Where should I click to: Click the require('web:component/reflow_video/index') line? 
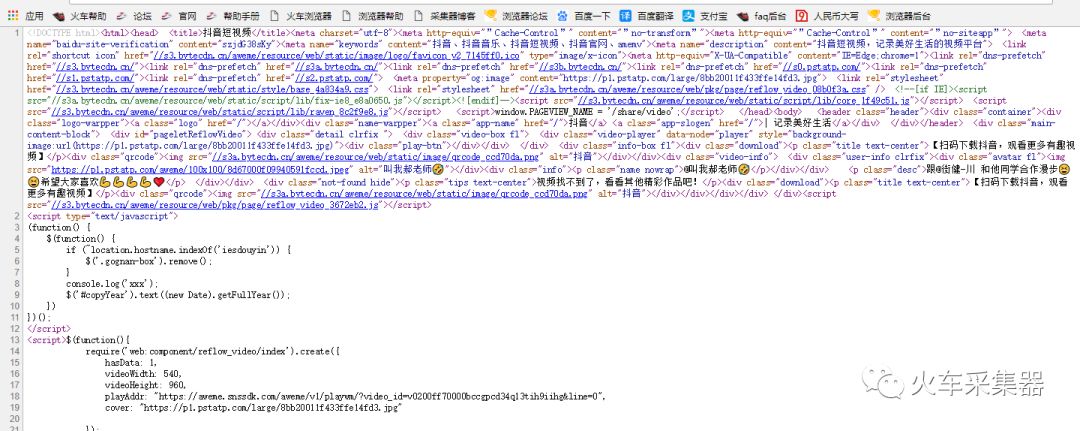(213, 351)
